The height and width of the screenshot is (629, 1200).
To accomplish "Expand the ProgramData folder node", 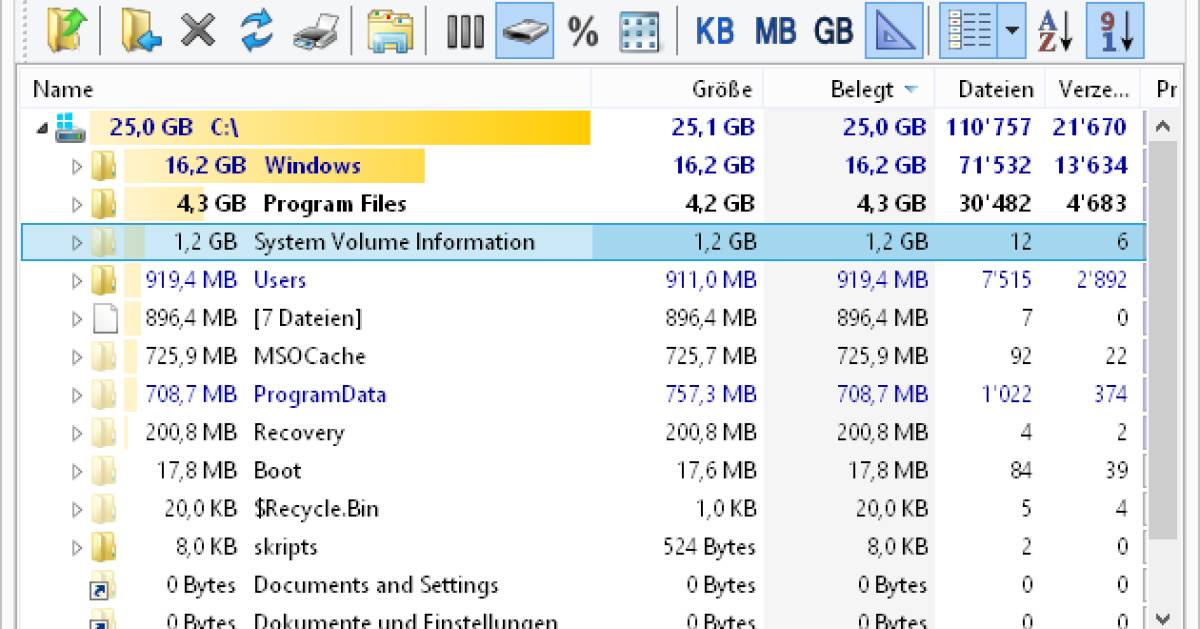I will (77, 395).
